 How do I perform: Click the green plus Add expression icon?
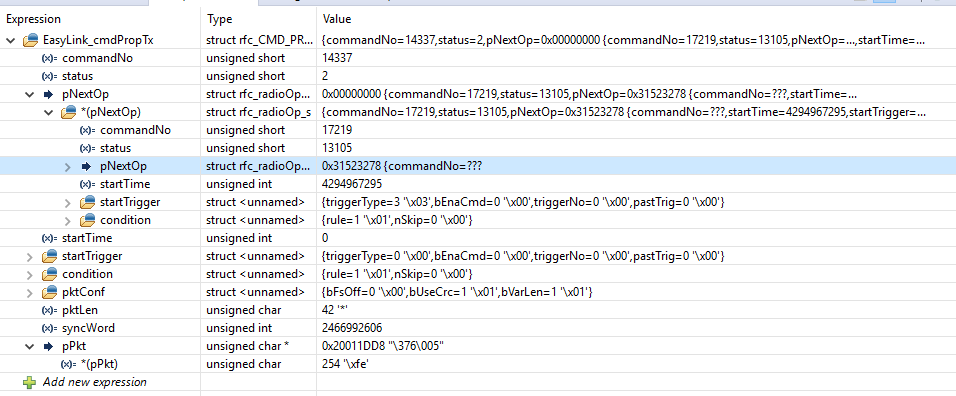point(29,383)
